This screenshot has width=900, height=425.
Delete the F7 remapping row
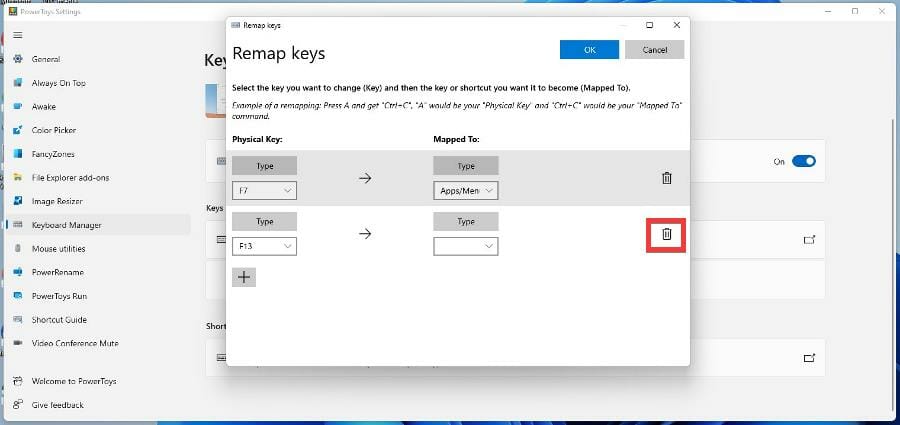pos(666,178)
